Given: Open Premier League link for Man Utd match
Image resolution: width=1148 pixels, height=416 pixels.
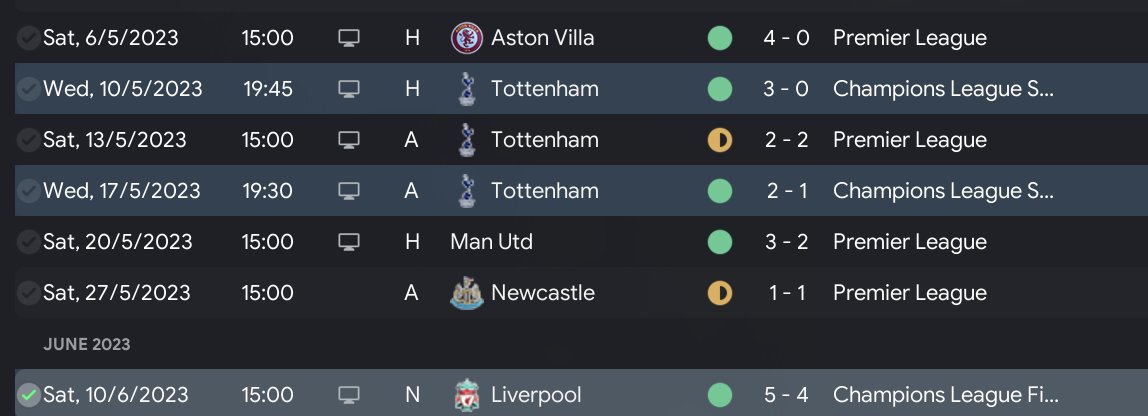Looking at the screenshot, I should [x=909, y=242].
